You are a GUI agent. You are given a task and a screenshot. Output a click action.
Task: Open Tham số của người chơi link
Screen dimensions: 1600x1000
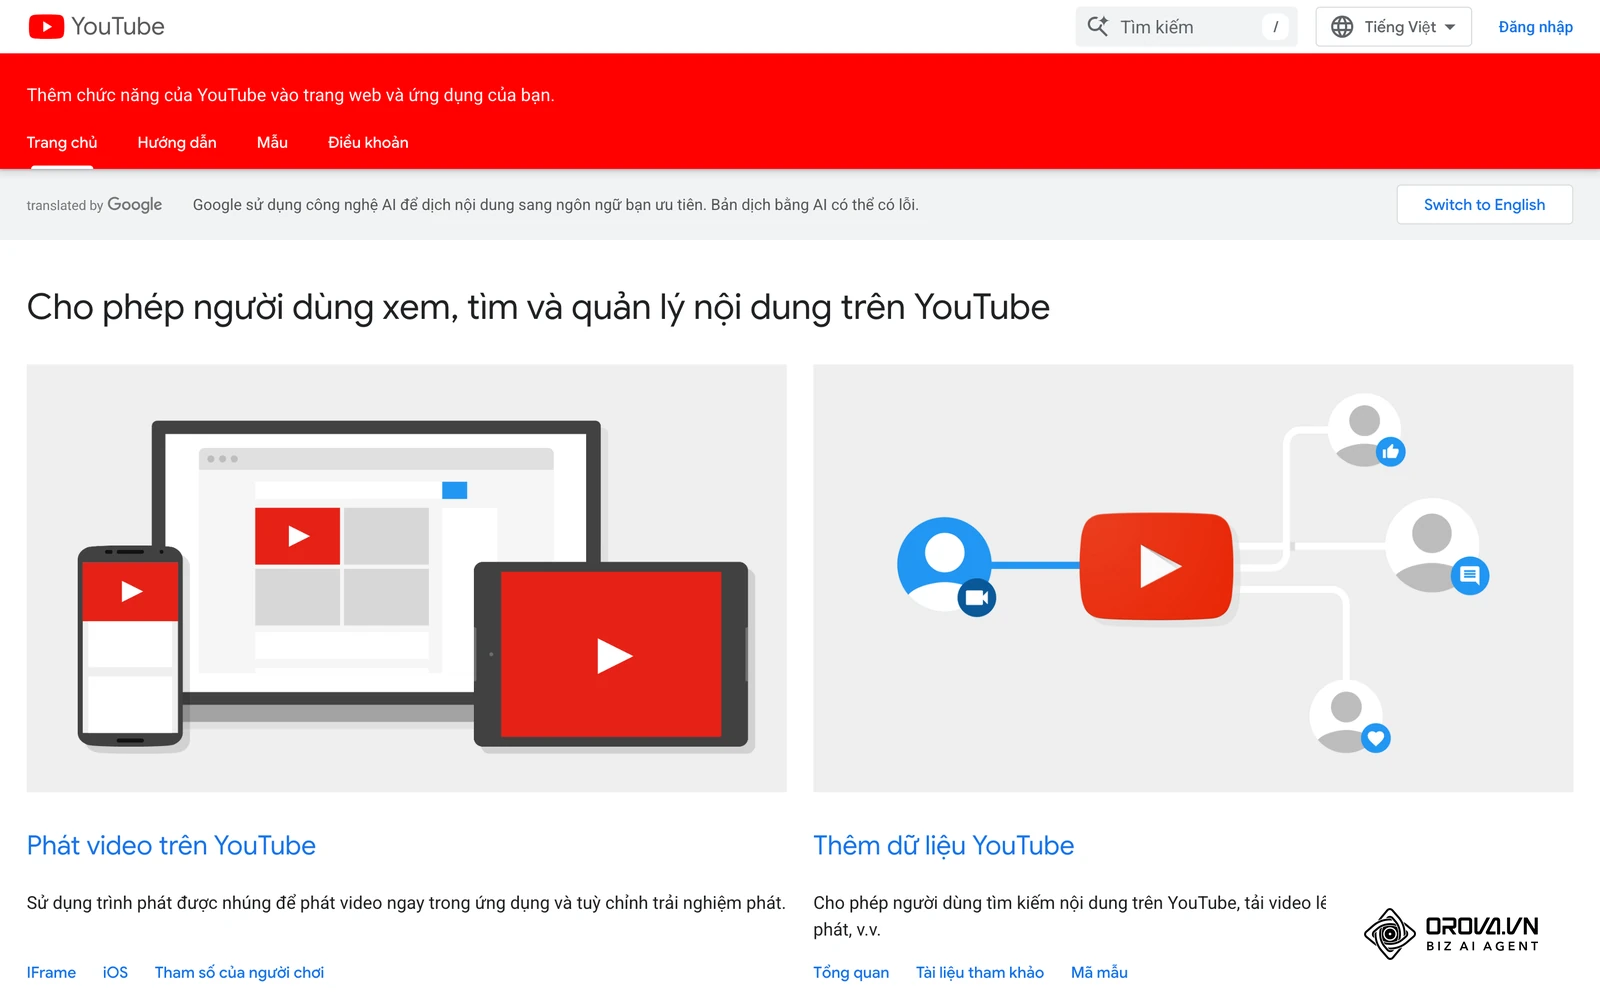(239, 973)
